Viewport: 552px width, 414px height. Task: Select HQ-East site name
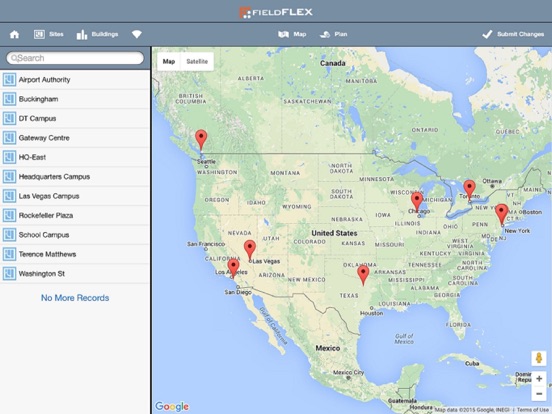coord(32,157)
